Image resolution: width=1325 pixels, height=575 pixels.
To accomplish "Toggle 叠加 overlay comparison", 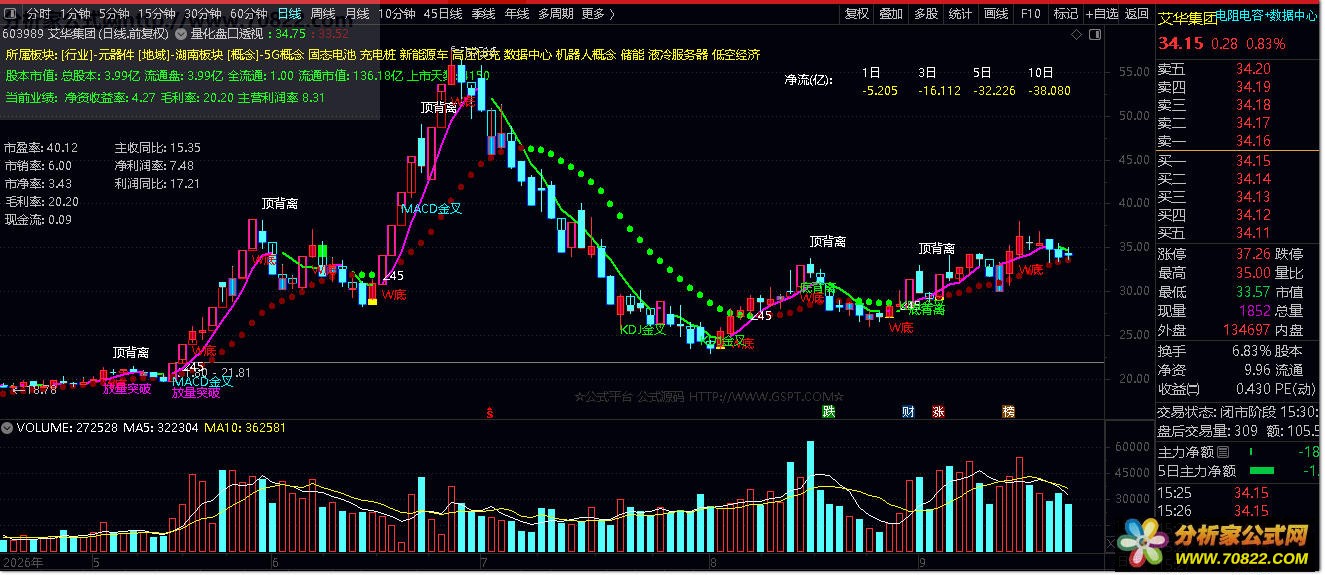I will click(891, 14).
